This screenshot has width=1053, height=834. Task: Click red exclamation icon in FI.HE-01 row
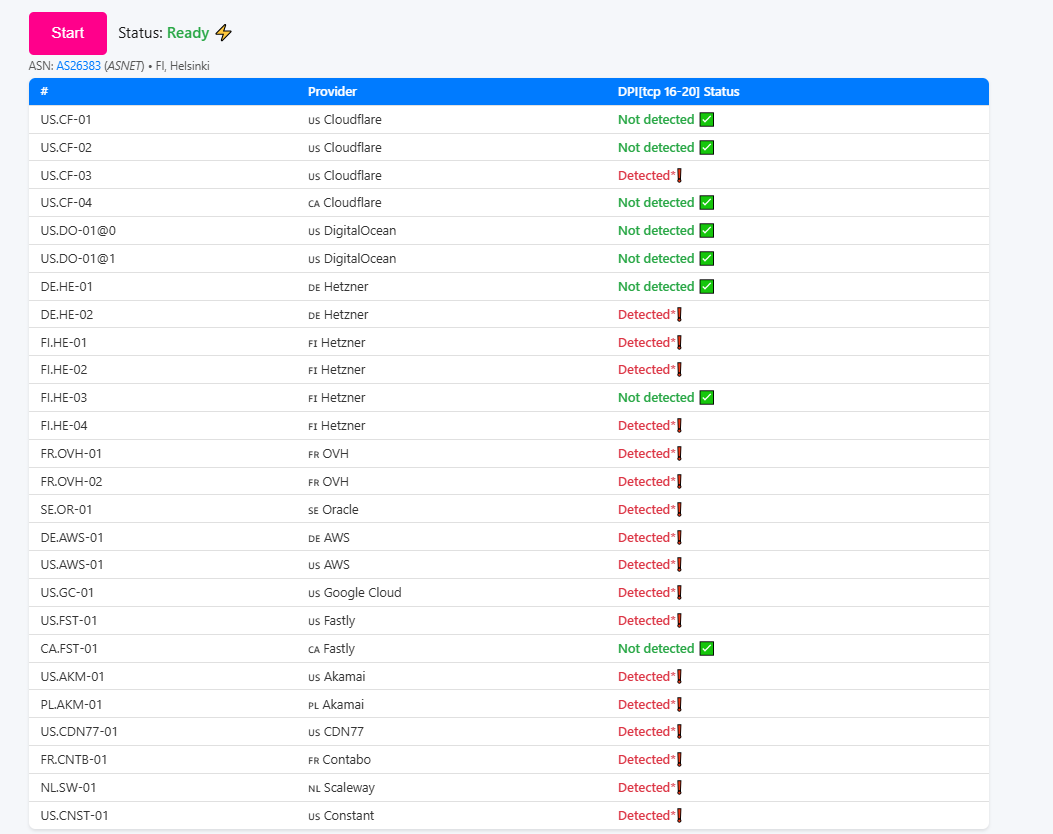(680, 343)
